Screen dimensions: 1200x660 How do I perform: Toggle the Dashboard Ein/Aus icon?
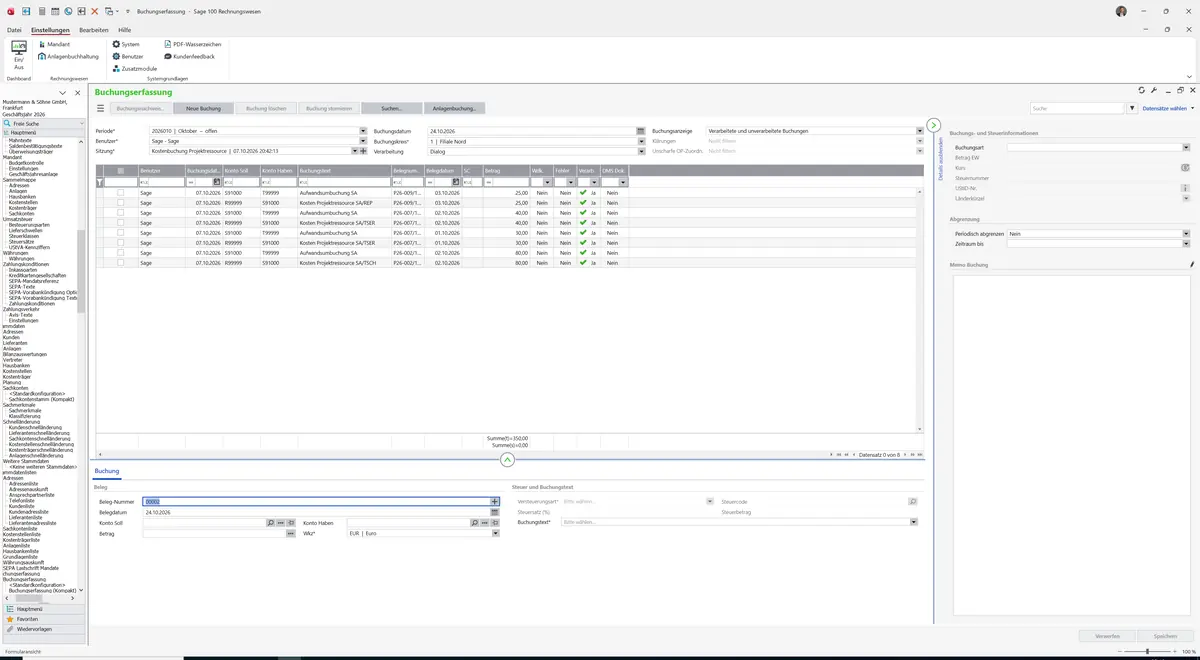[x=19, y=55]
